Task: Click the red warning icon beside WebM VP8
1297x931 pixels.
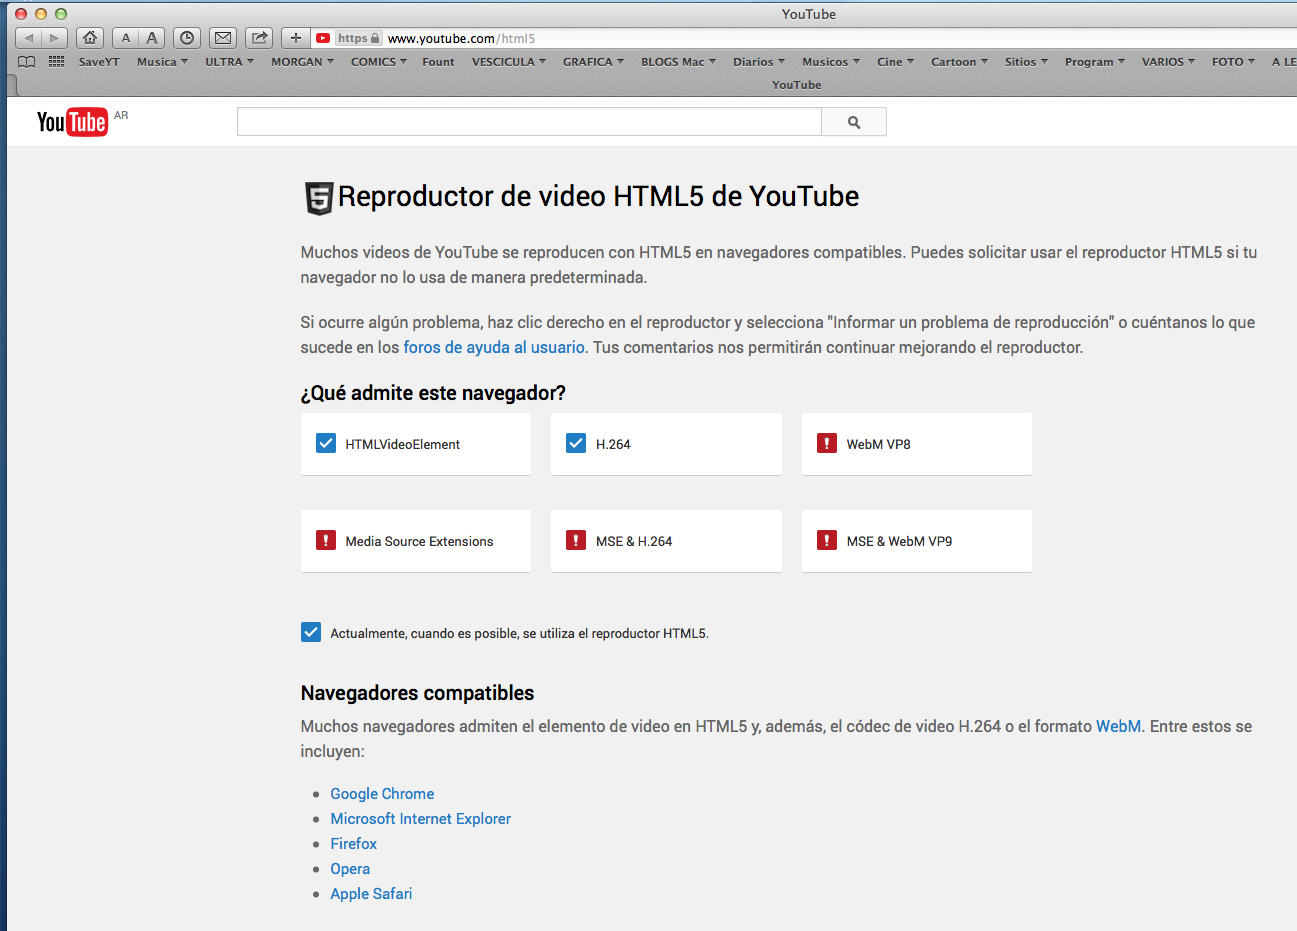Action: click(827, 443)
